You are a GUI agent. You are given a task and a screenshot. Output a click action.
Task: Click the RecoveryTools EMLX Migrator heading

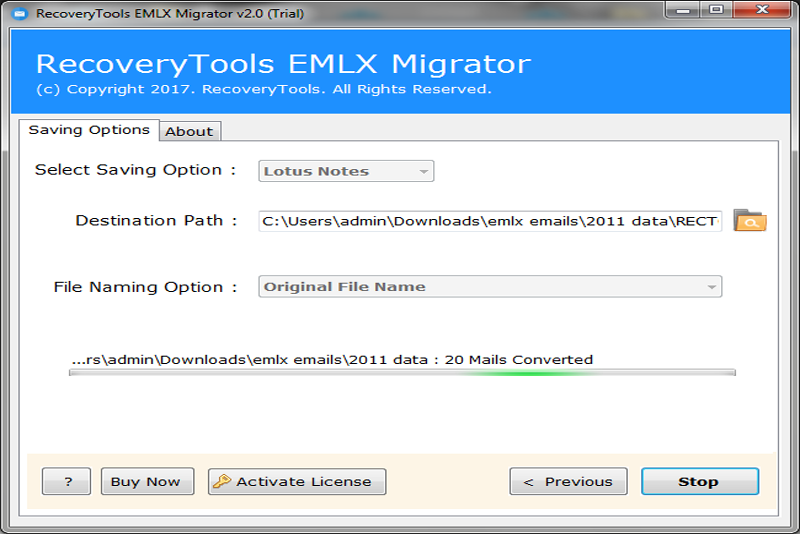(284, 64)
